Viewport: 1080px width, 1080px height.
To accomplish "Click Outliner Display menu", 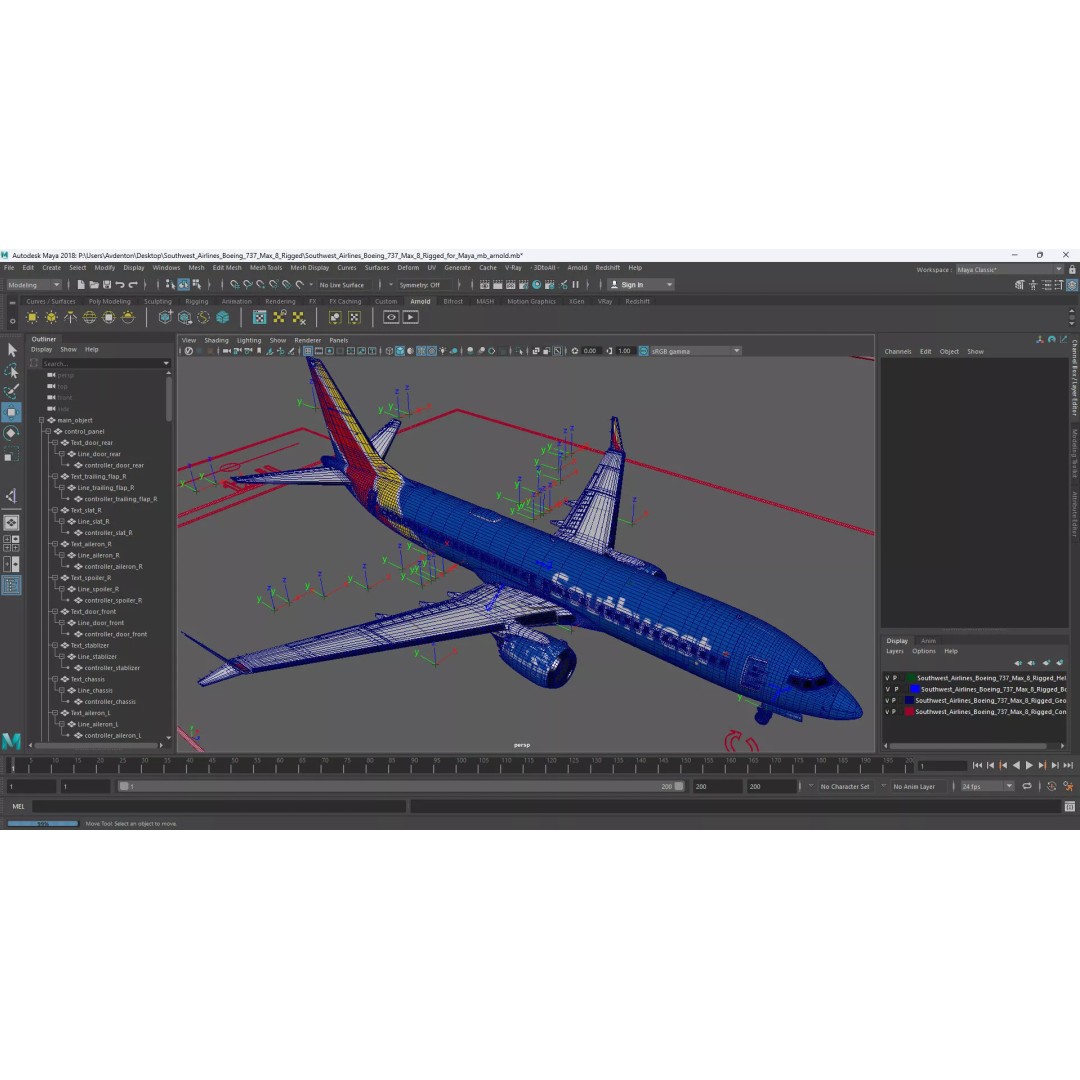I will tap(41, 350).
